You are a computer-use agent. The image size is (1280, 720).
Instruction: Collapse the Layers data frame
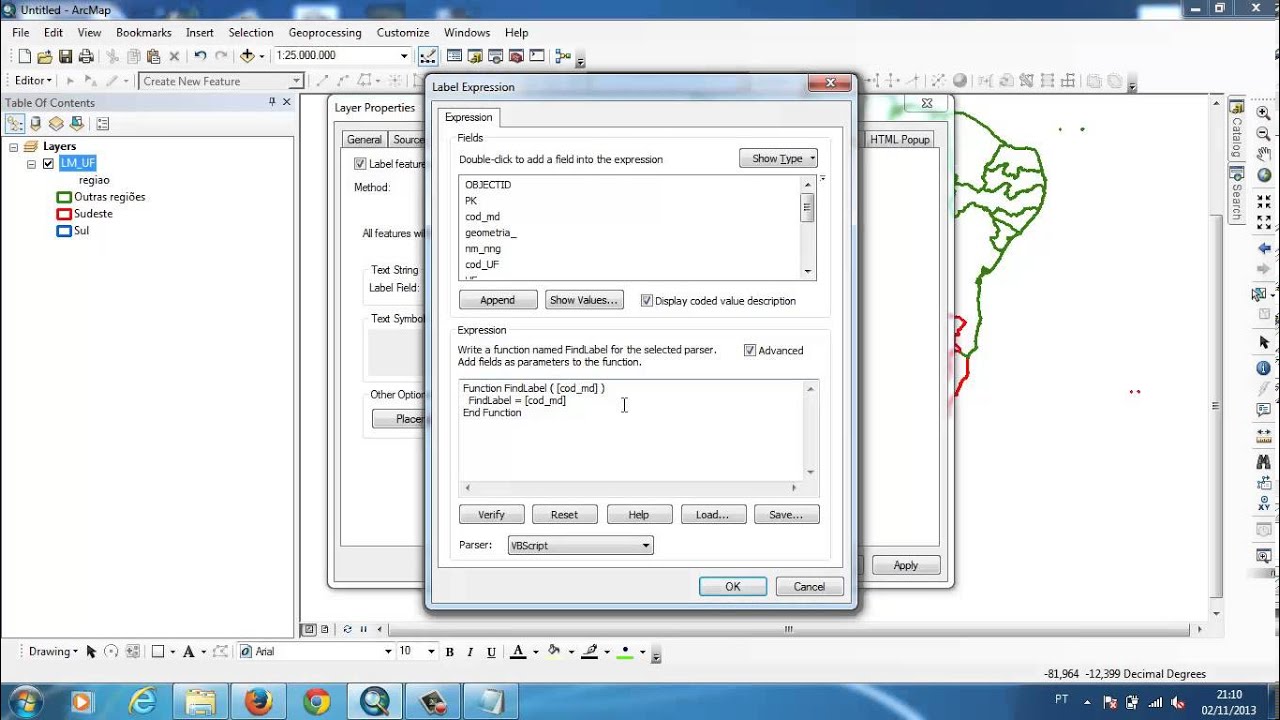pos(14,147)
